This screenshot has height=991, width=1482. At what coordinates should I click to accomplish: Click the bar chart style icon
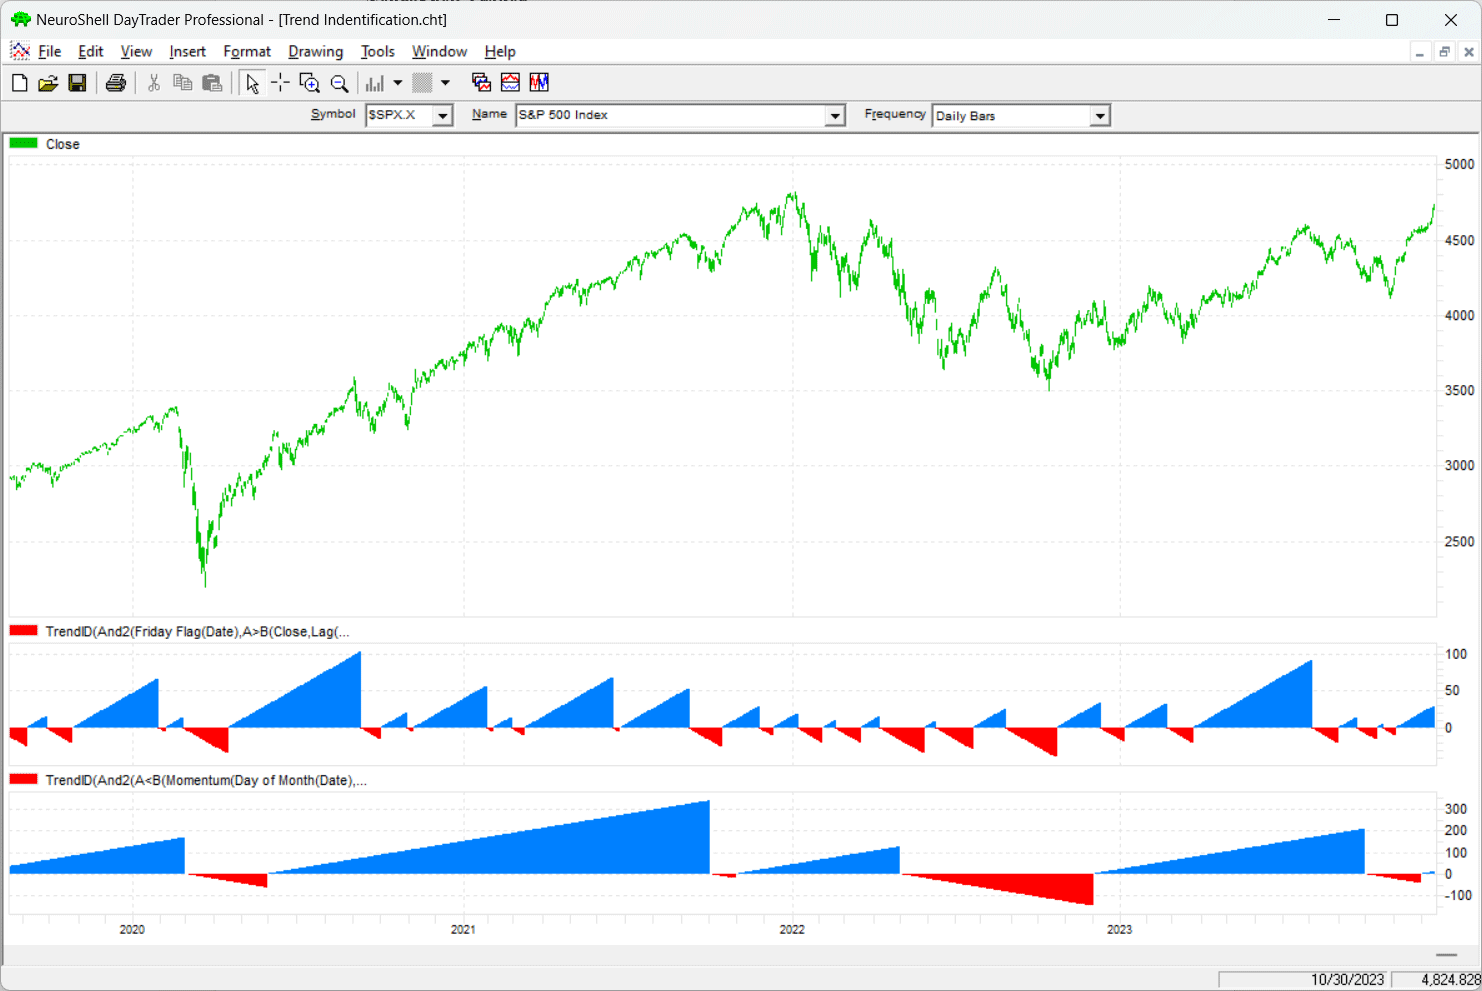point(375,83)
